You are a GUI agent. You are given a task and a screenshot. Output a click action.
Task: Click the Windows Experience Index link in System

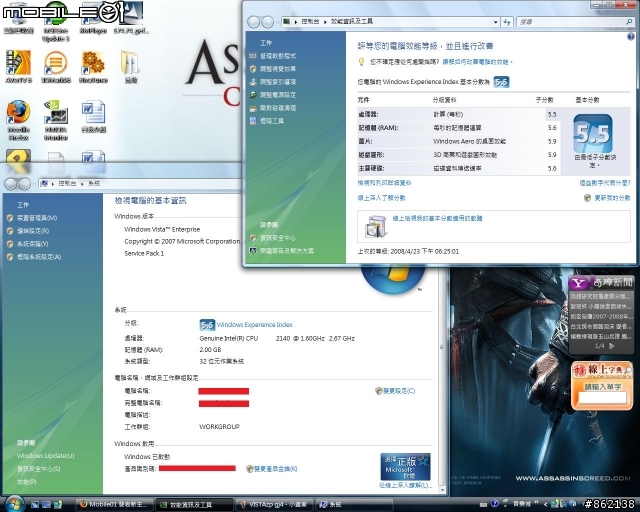(255, 325)
